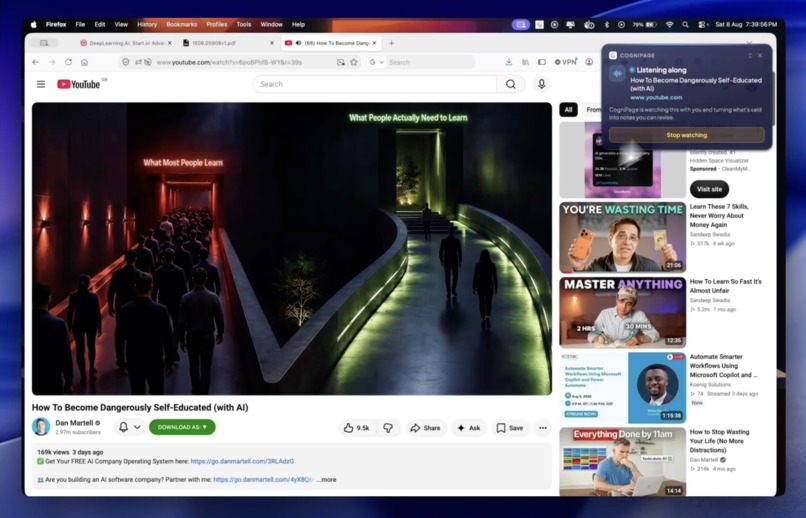Viewport: 806px width, 518px height.
Task: Open the sponsored CleanMyMac ad thumbnail
Action: [x=622, y=160]
